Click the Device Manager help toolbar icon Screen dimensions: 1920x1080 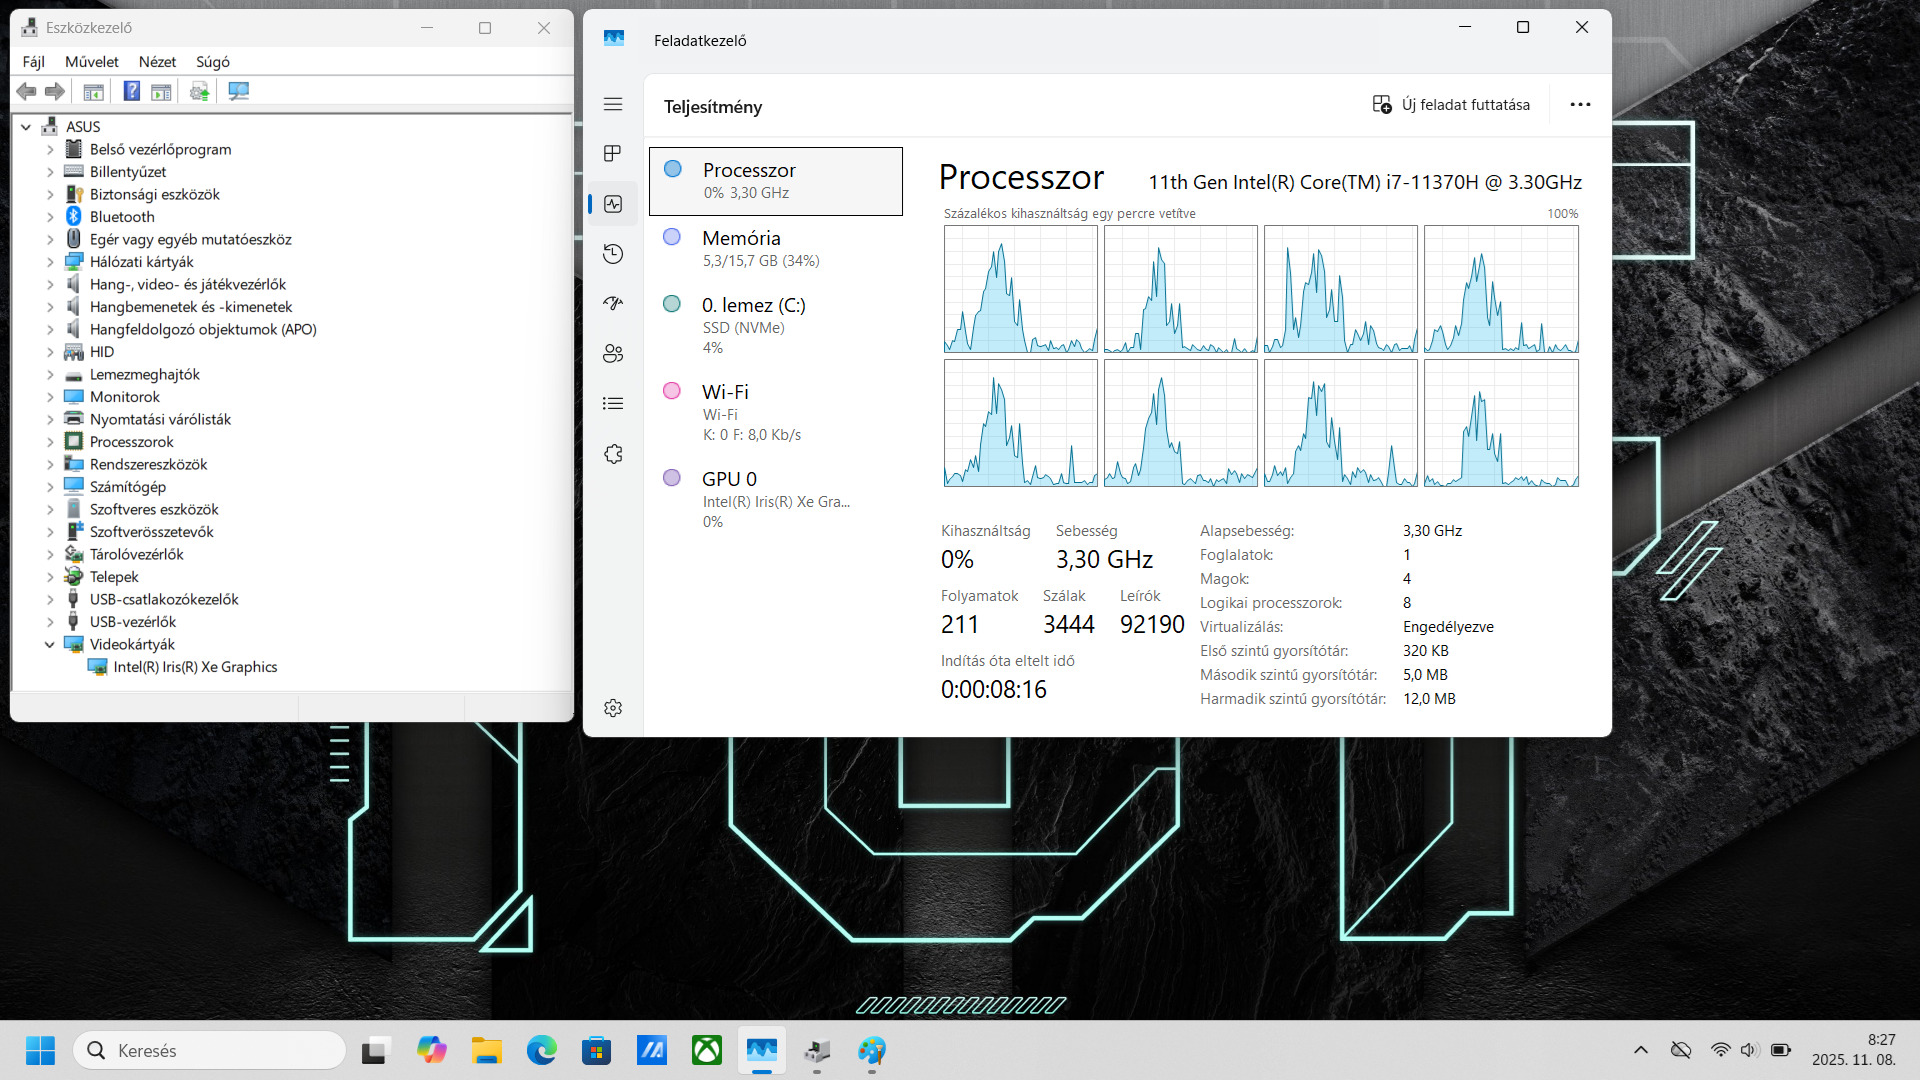pos(131,91)
